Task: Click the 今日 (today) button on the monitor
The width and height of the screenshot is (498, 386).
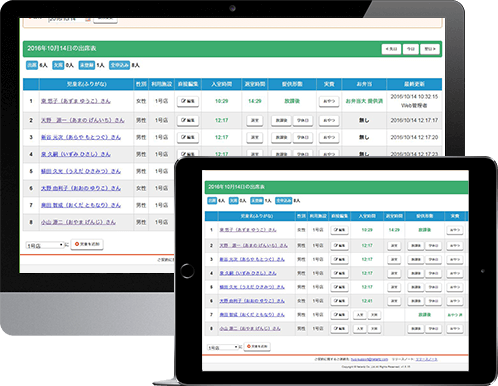Action: click(411, 49)
